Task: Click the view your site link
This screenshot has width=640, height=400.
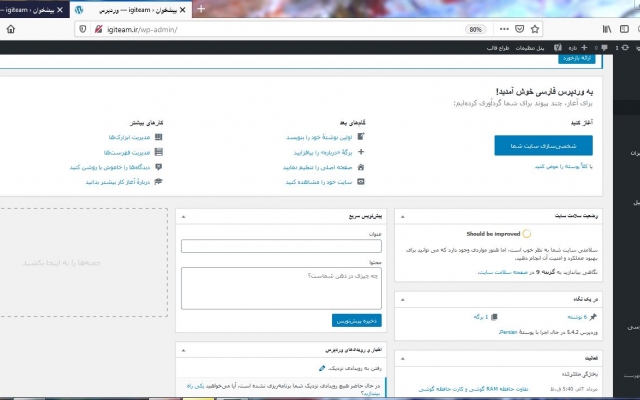Action: (x=319, y=182)
